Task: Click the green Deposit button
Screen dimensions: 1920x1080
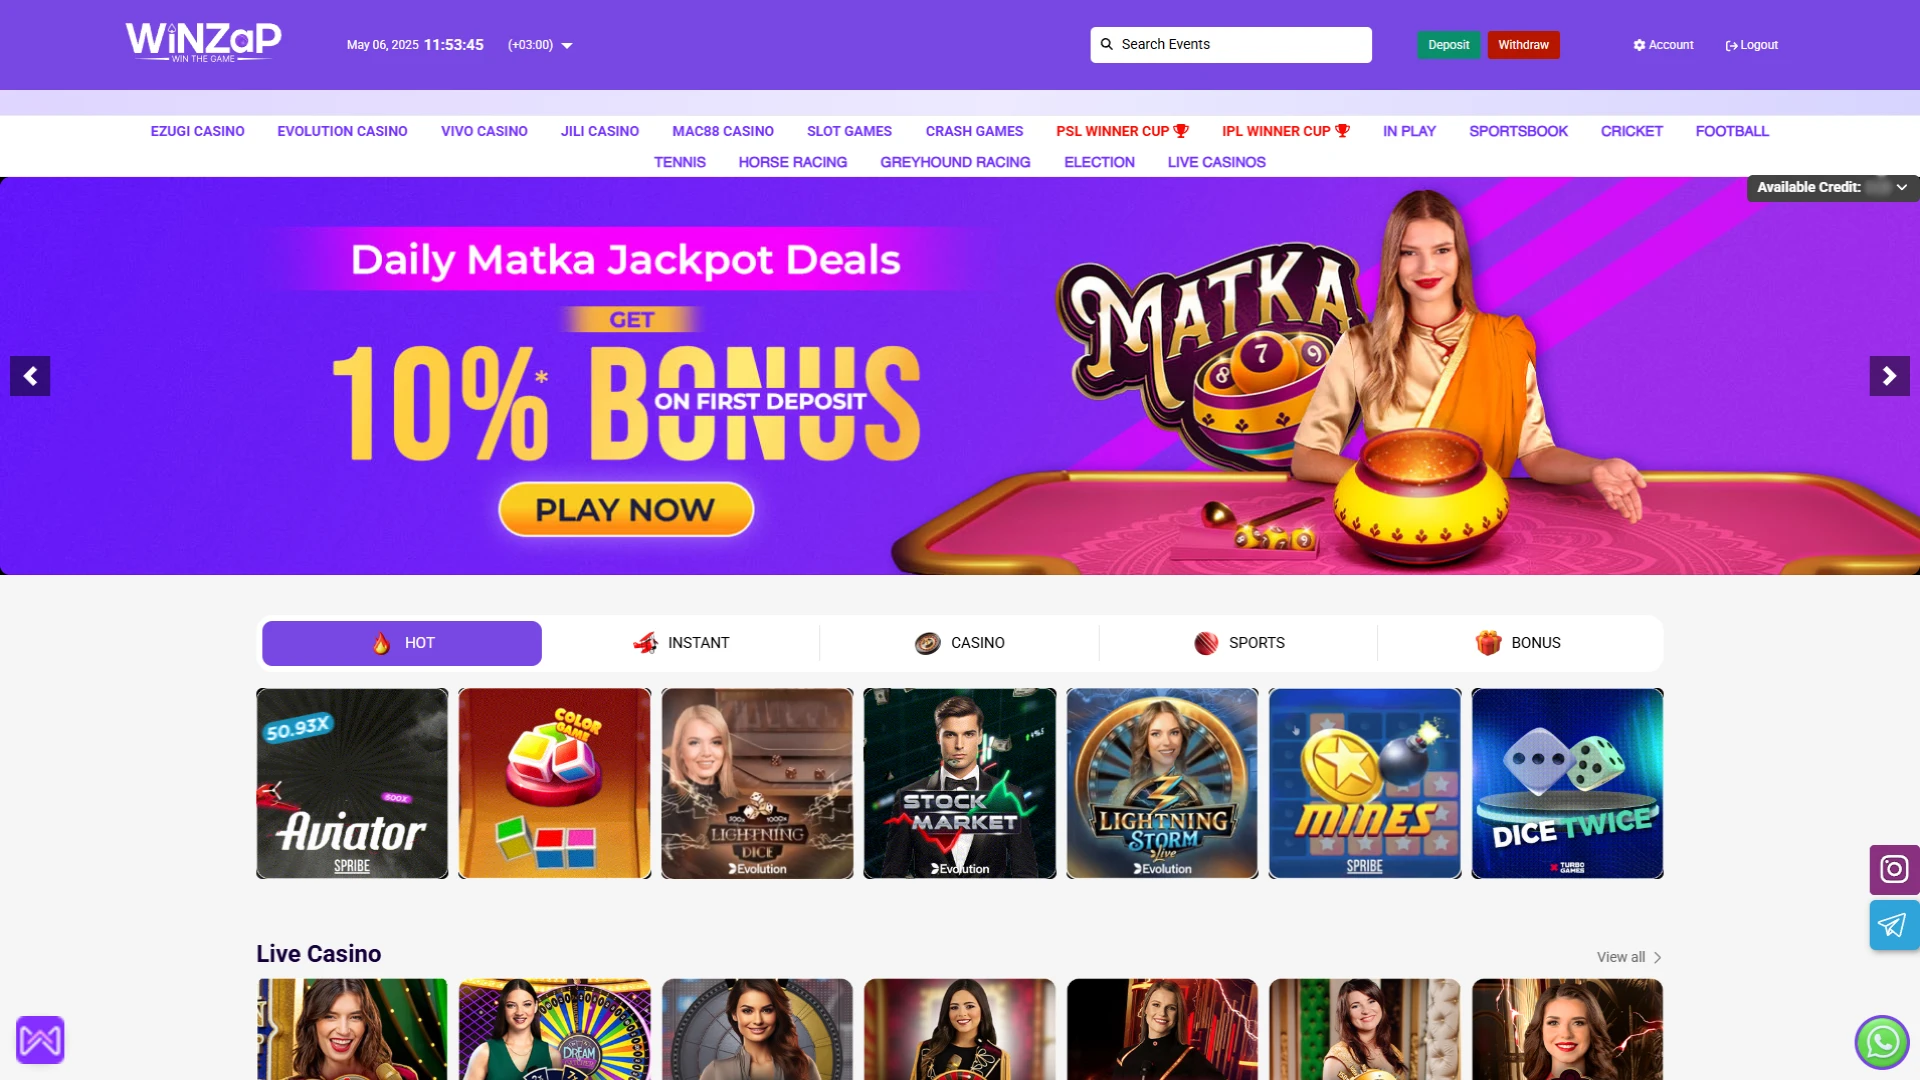Action: tap(1448, 45)
